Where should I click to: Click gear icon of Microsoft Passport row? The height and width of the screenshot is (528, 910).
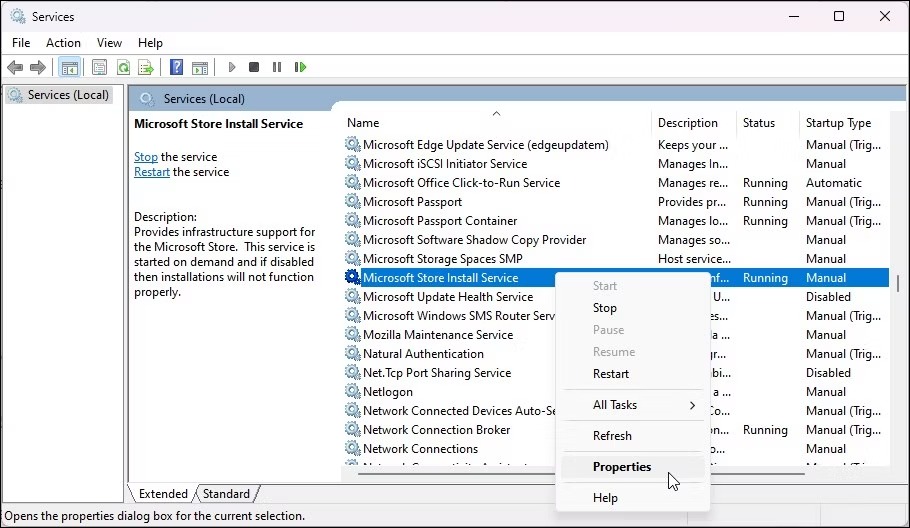pos(352,201)
